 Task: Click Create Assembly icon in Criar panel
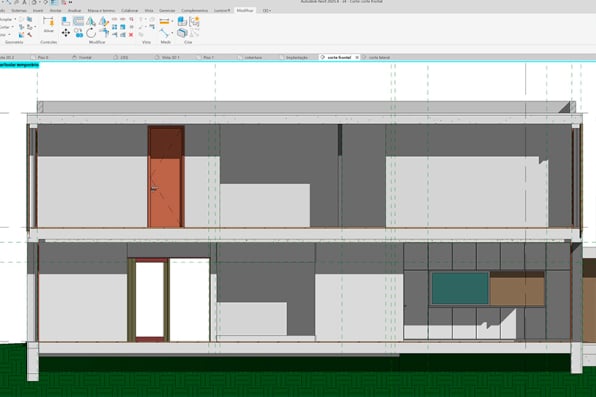182,22
